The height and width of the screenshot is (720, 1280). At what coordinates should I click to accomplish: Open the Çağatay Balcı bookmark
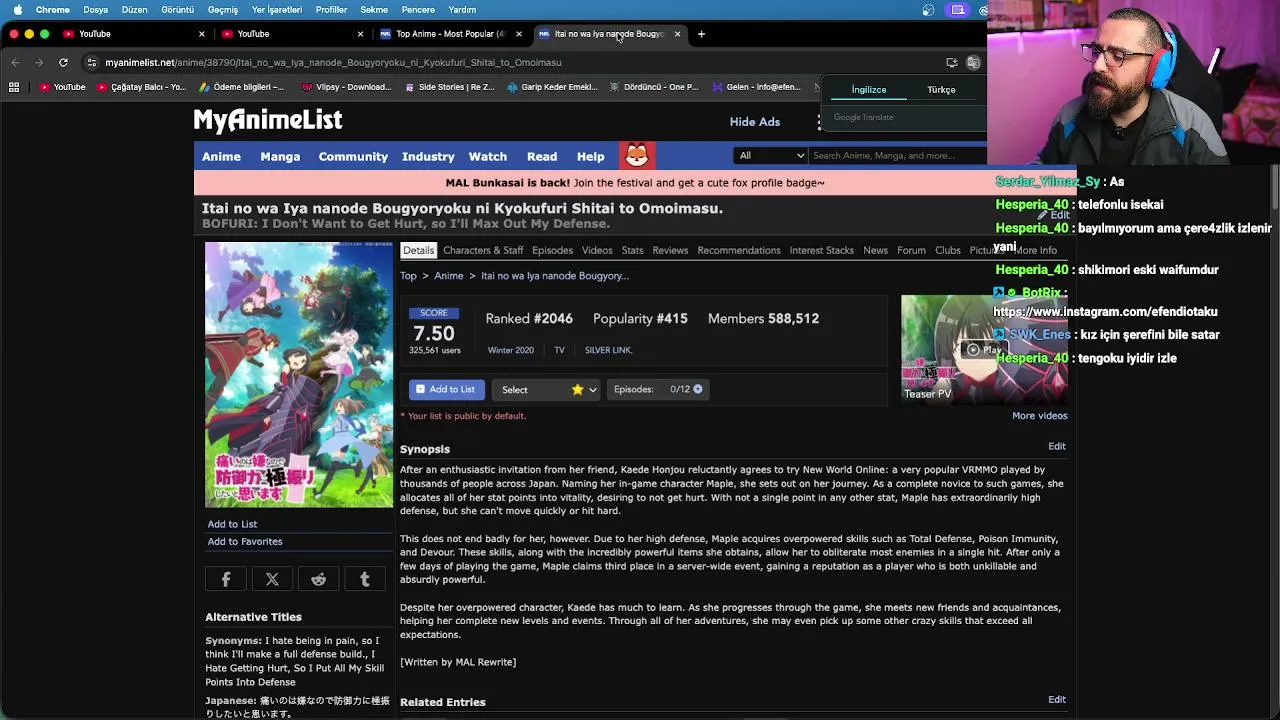(x=141, y=87)
